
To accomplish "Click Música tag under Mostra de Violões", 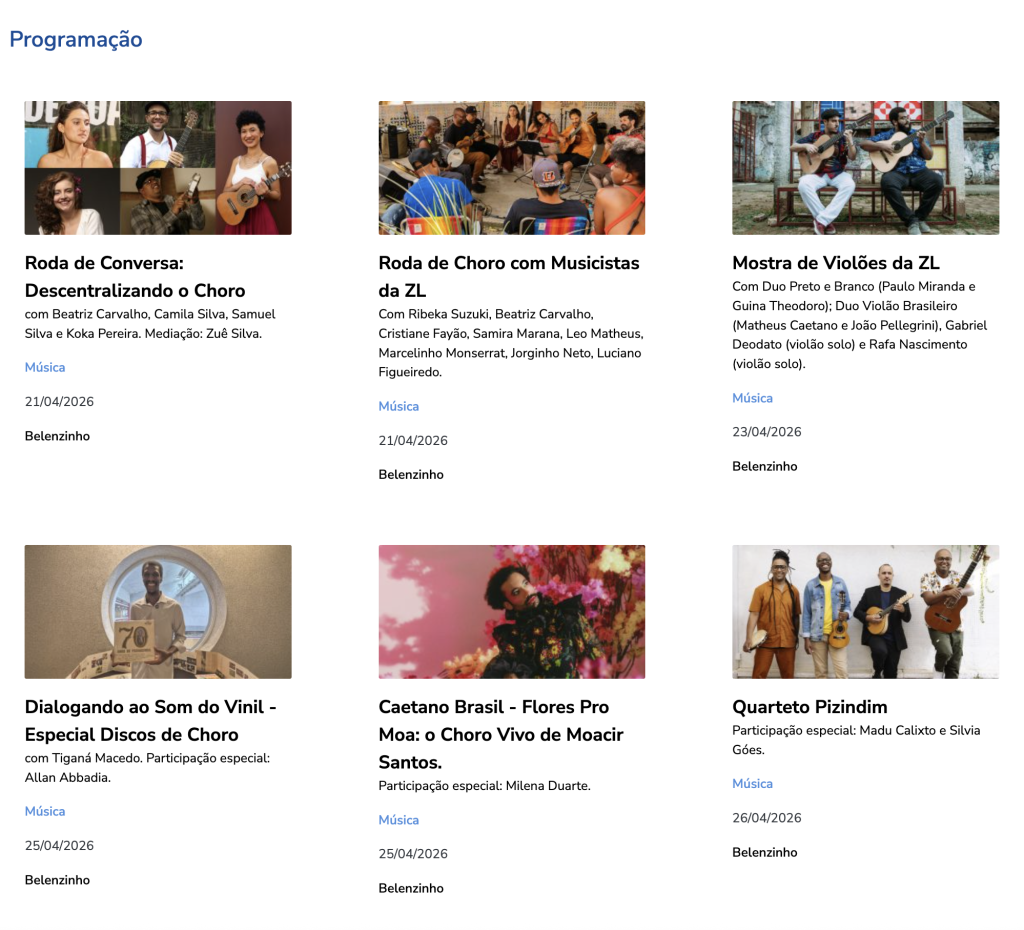I will [752, 398].
